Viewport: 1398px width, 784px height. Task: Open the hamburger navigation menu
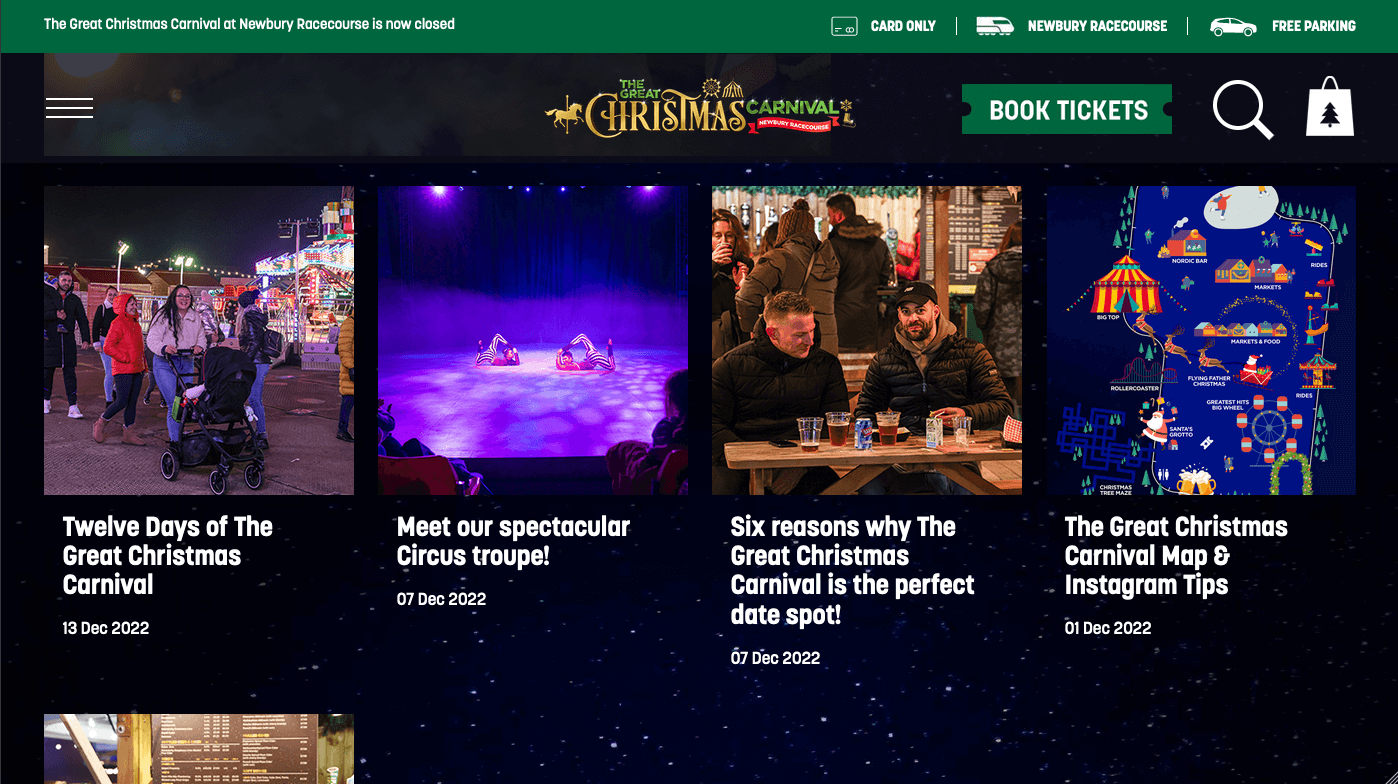pos(69,108)
